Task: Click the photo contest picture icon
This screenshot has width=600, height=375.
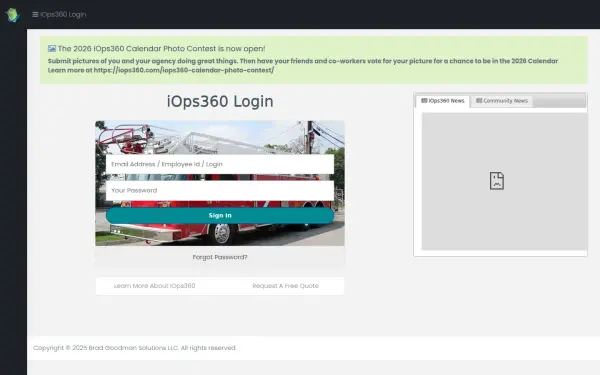Action: pyautogui.click(x=52, y=49)
